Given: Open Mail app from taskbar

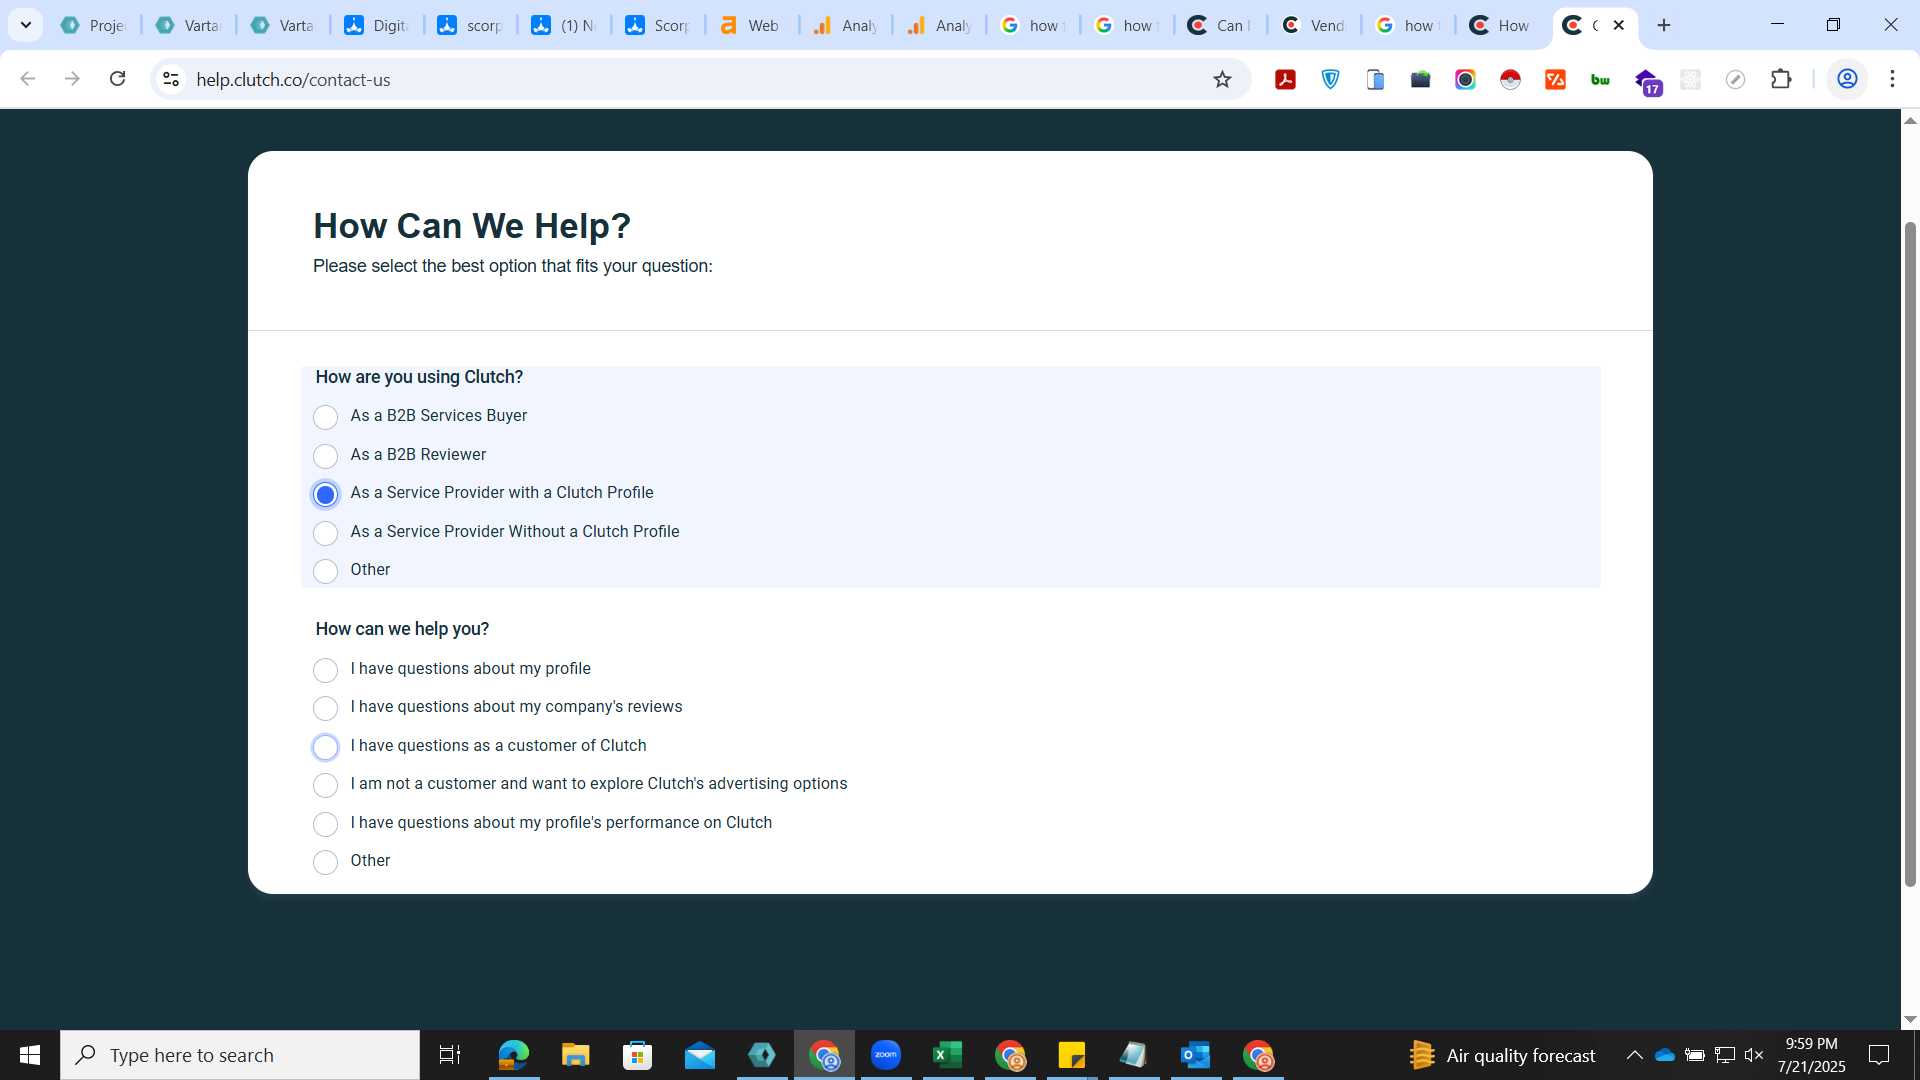Looking at the screenshot, I should (700, 1055).
